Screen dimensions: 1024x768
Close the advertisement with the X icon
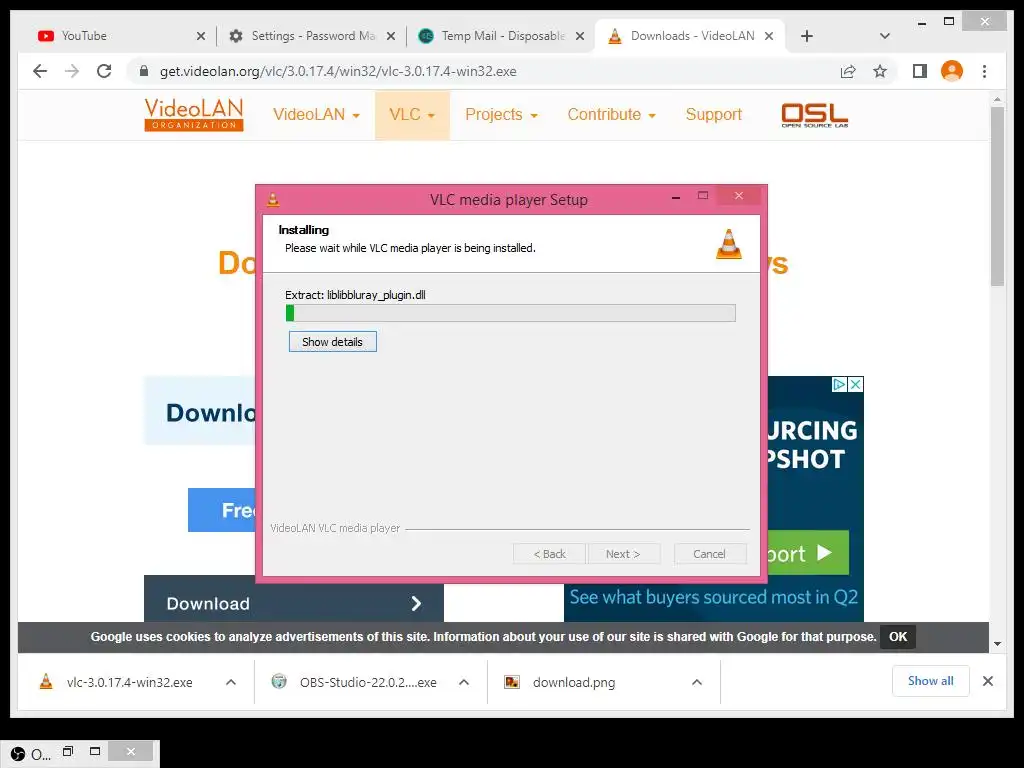855,385
